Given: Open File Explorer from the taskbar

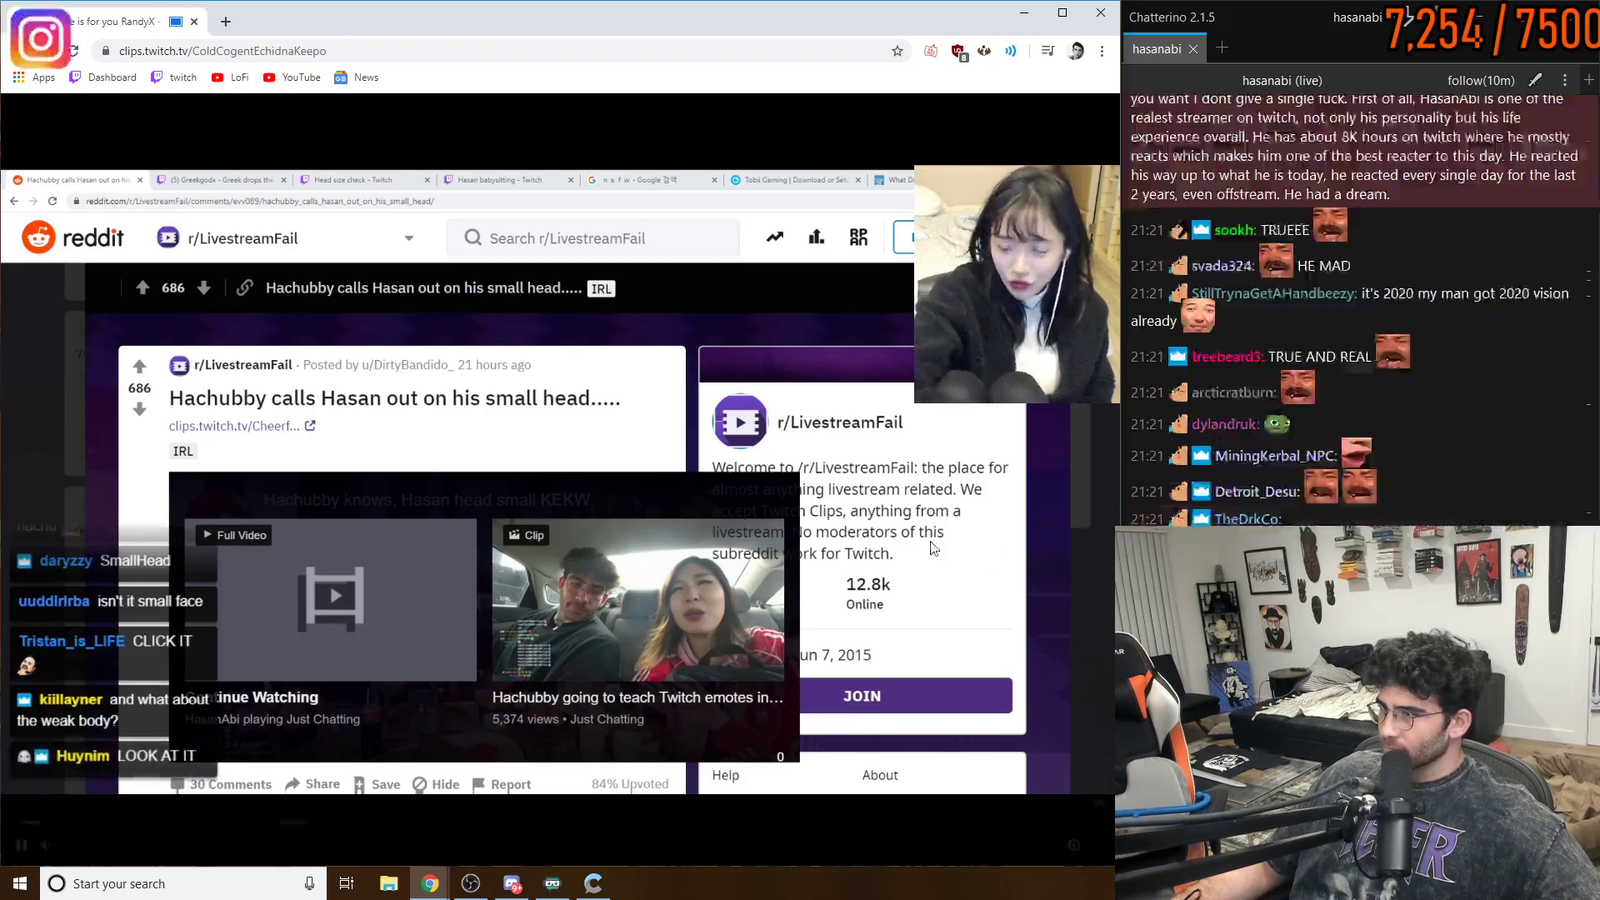Looking at the screenshot, I should click(x=389, y=884).
